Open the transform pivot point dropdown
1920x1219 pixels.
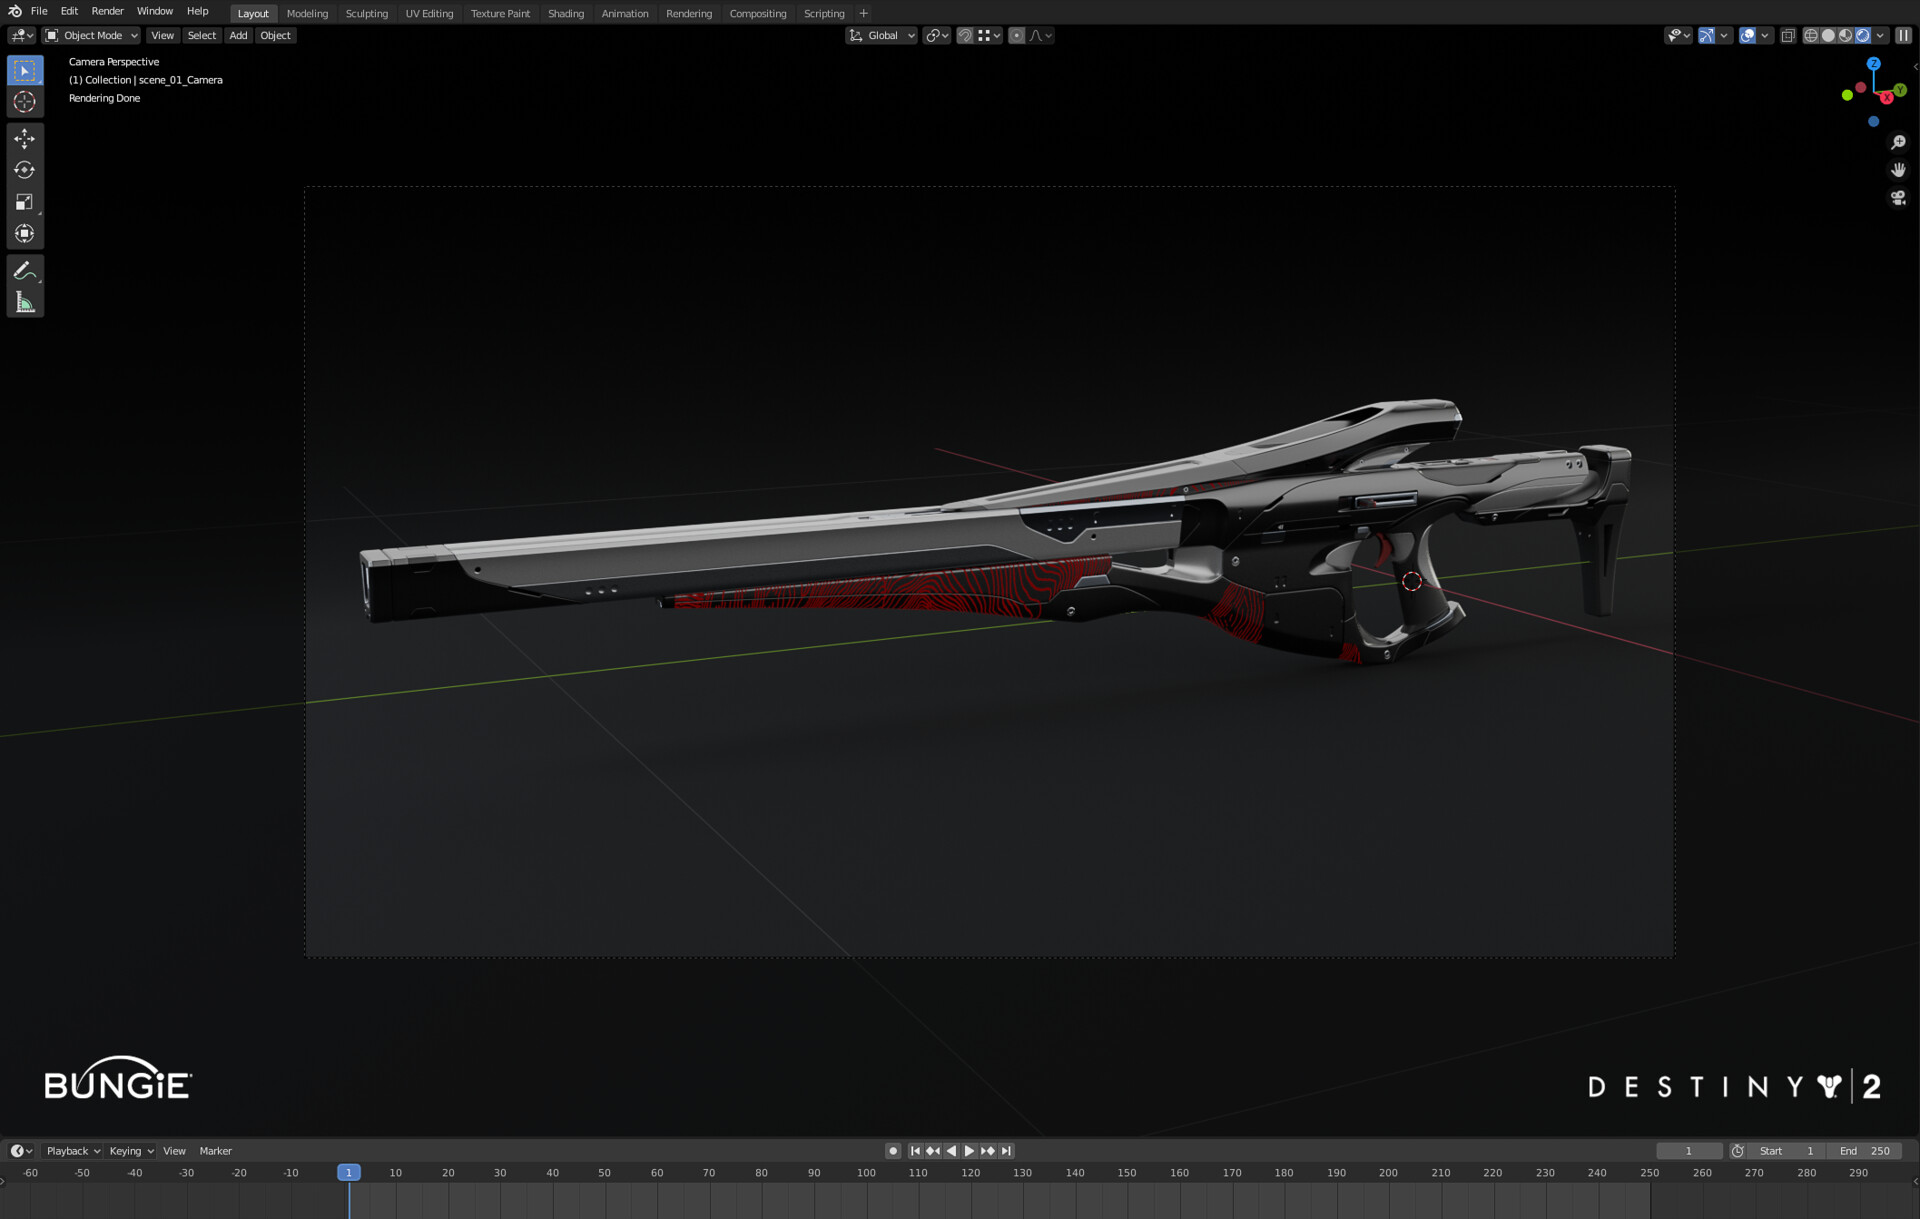937,36
